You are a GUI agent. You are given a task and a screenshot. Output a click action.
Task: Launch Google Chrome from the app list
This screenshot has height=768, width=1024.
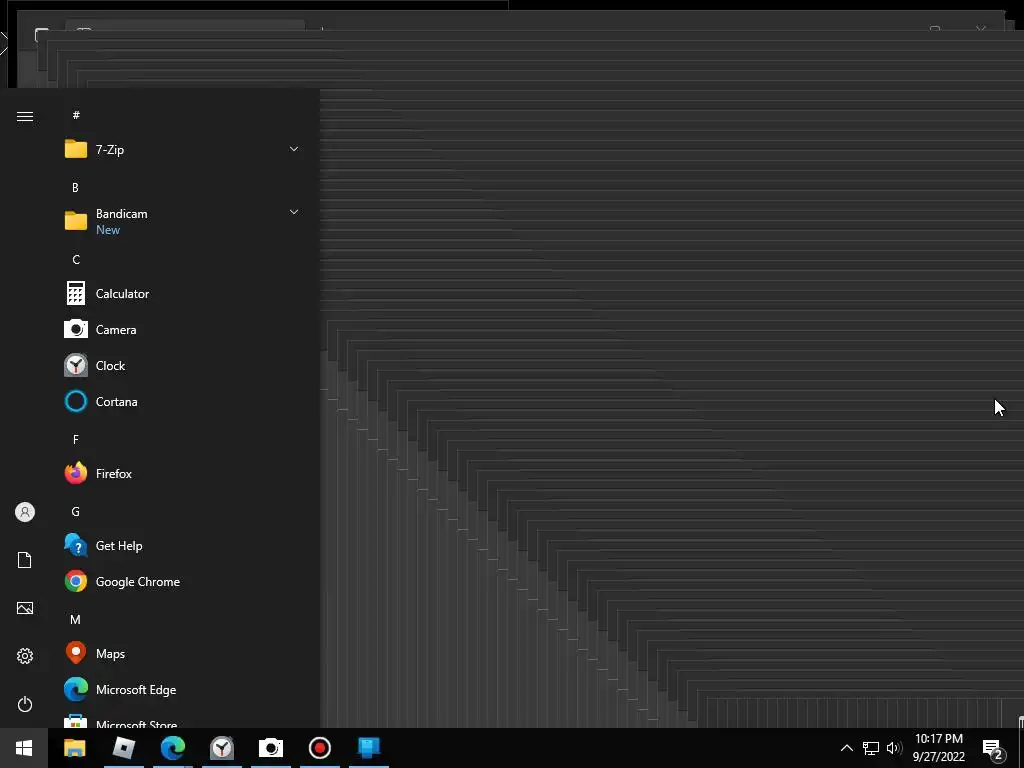click(x=182, y=582)
